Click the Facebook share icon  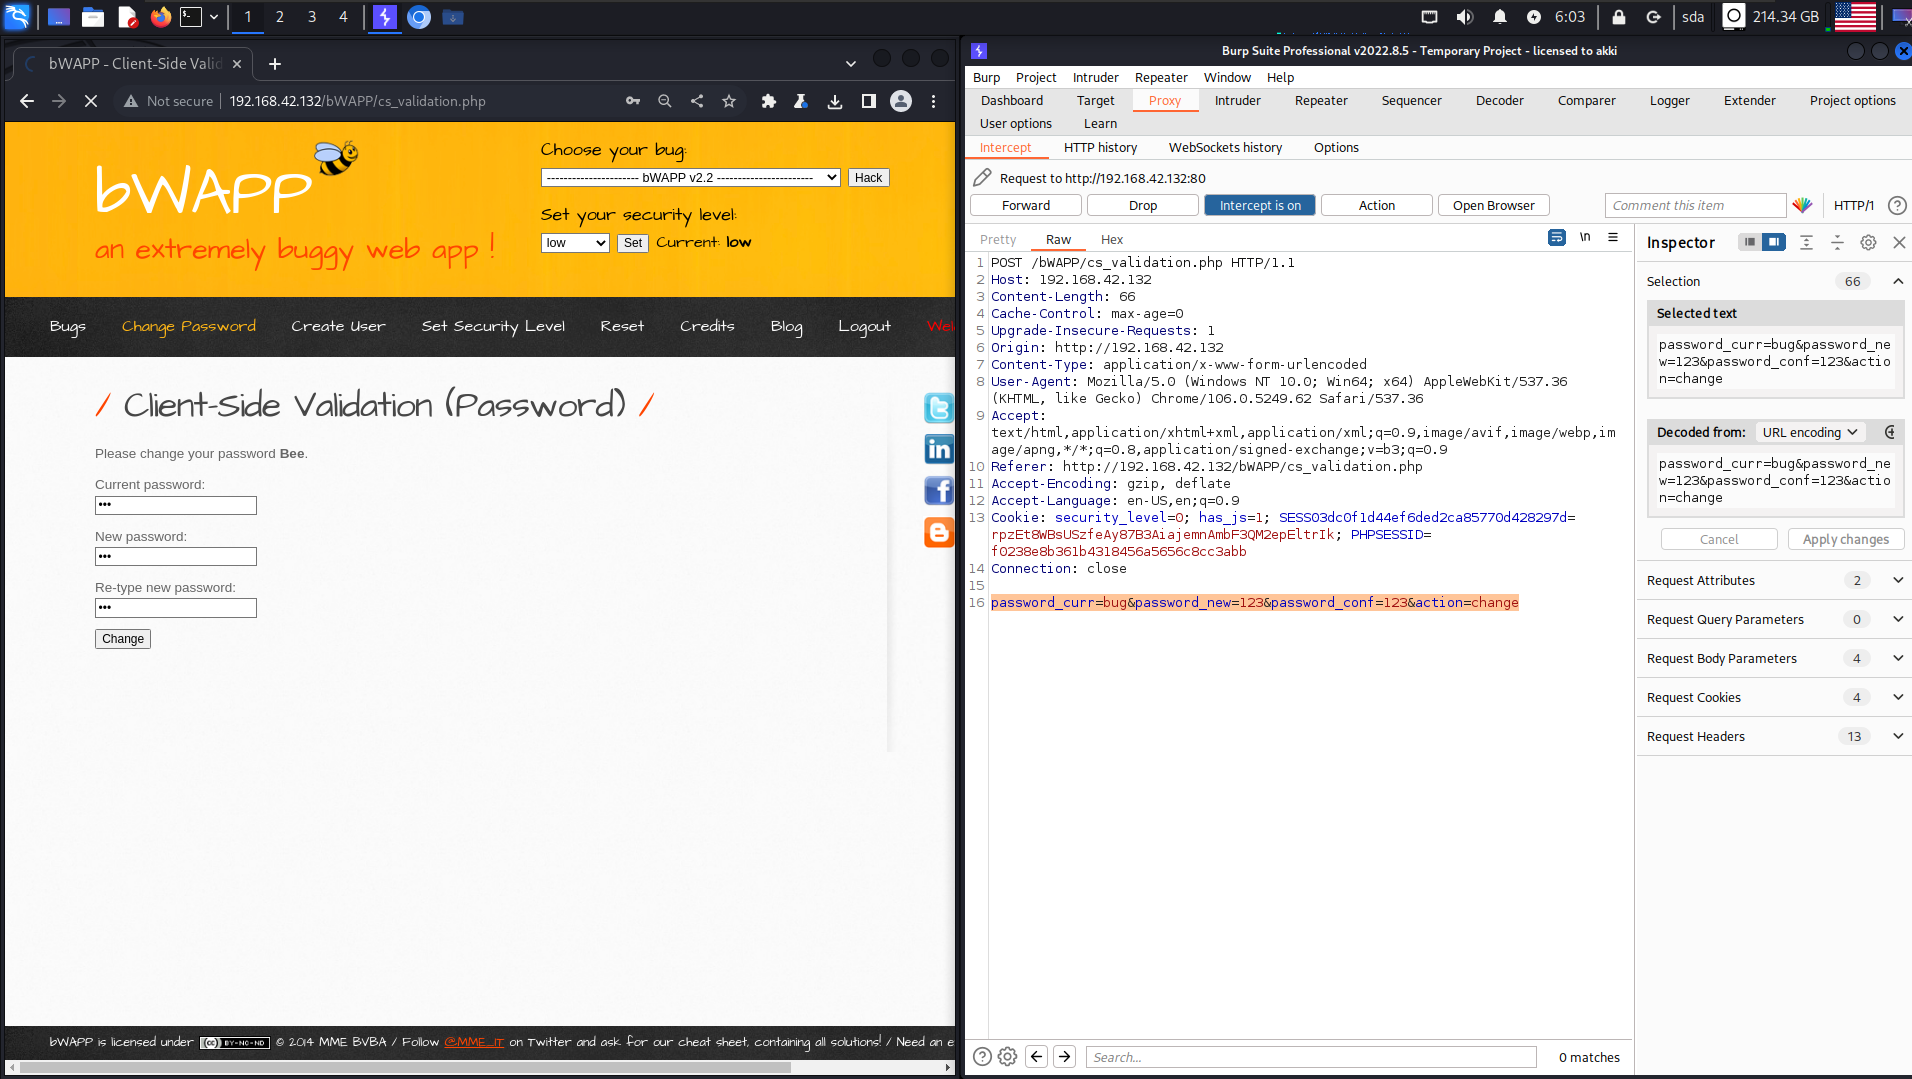[x=938, y=490]
